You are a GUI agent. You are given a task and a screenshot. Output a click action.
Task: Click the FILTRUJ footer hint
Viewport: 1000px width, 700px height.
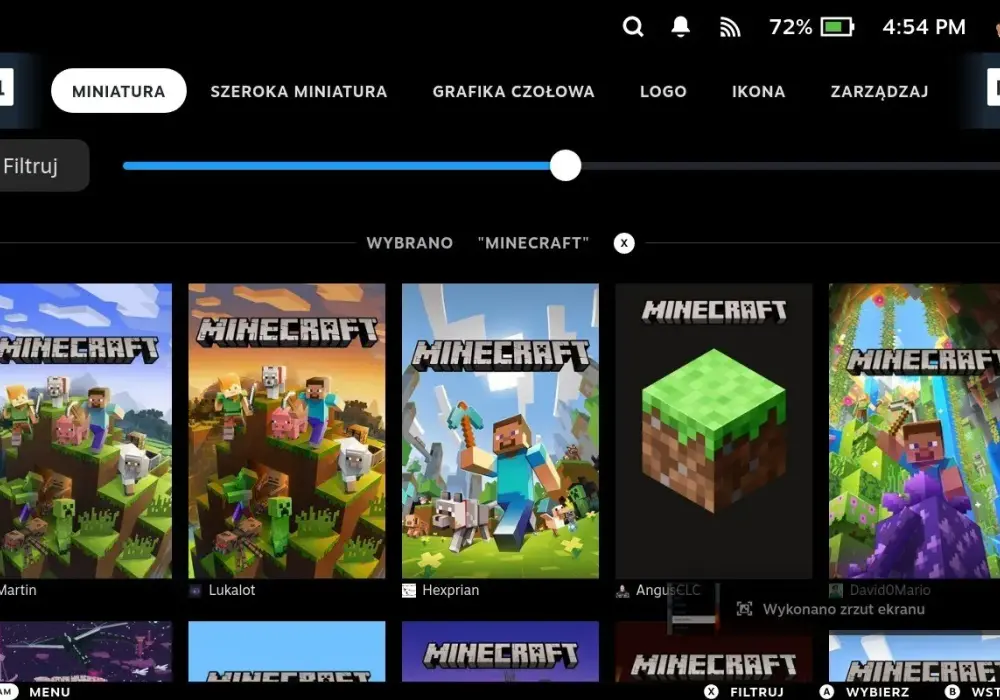pos(756,692)
